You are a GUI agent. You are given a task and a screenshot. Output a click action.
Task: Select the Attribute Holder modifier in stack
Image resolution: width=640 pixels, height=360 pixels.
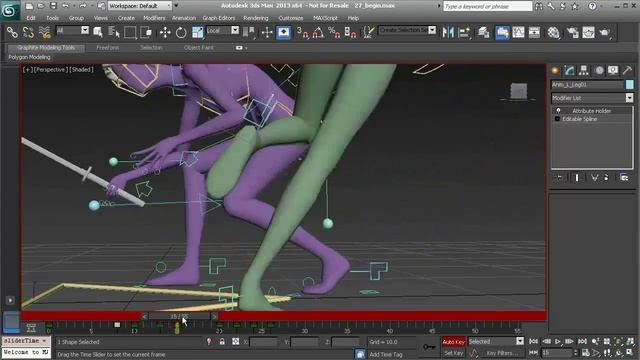tap(591, 111)
